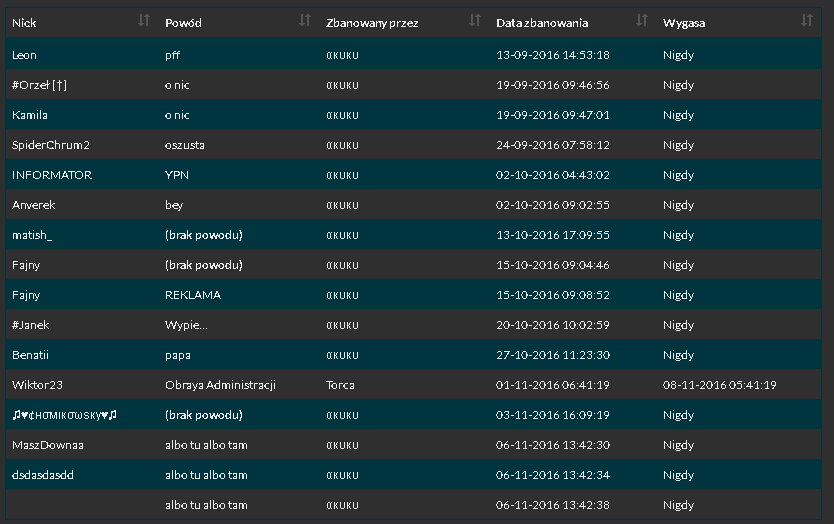Click ban date 24-09-2016 07:58:12
The height and width of the screenshot is (524, 834).
click(x=553, y=145)
